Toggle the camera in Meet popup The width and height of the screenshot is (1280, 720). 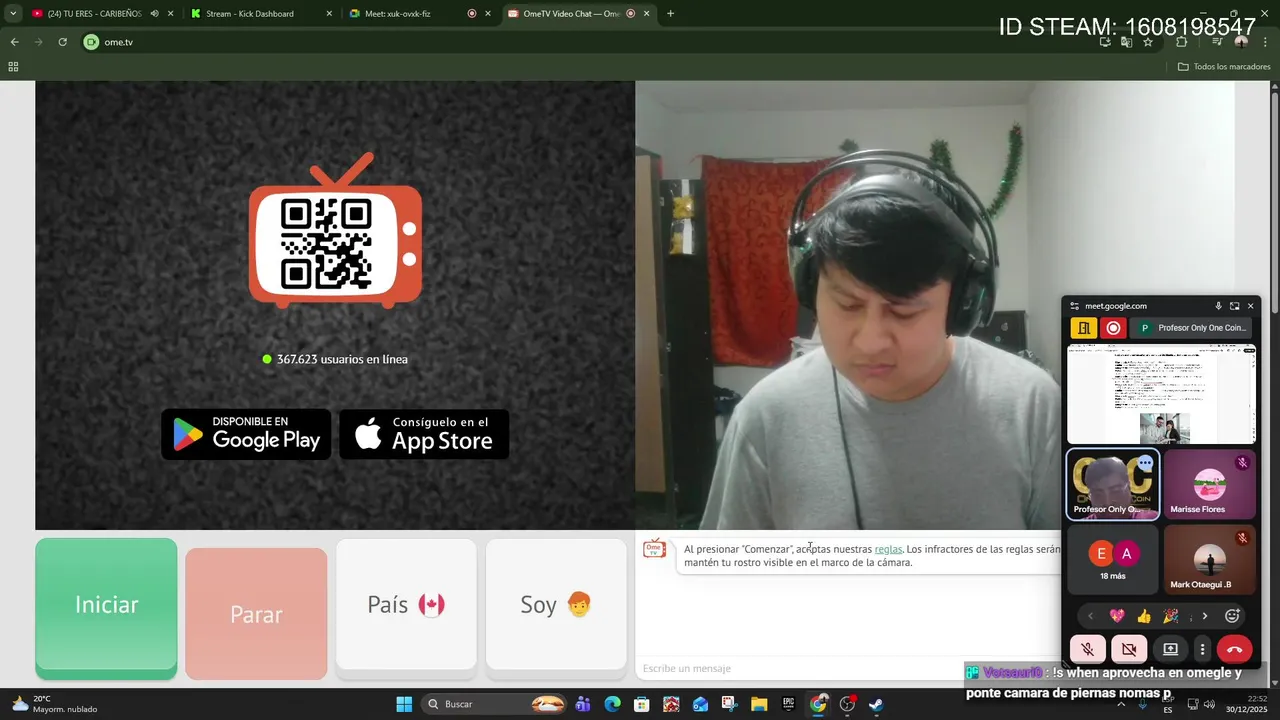click(x=1129, y=649)
